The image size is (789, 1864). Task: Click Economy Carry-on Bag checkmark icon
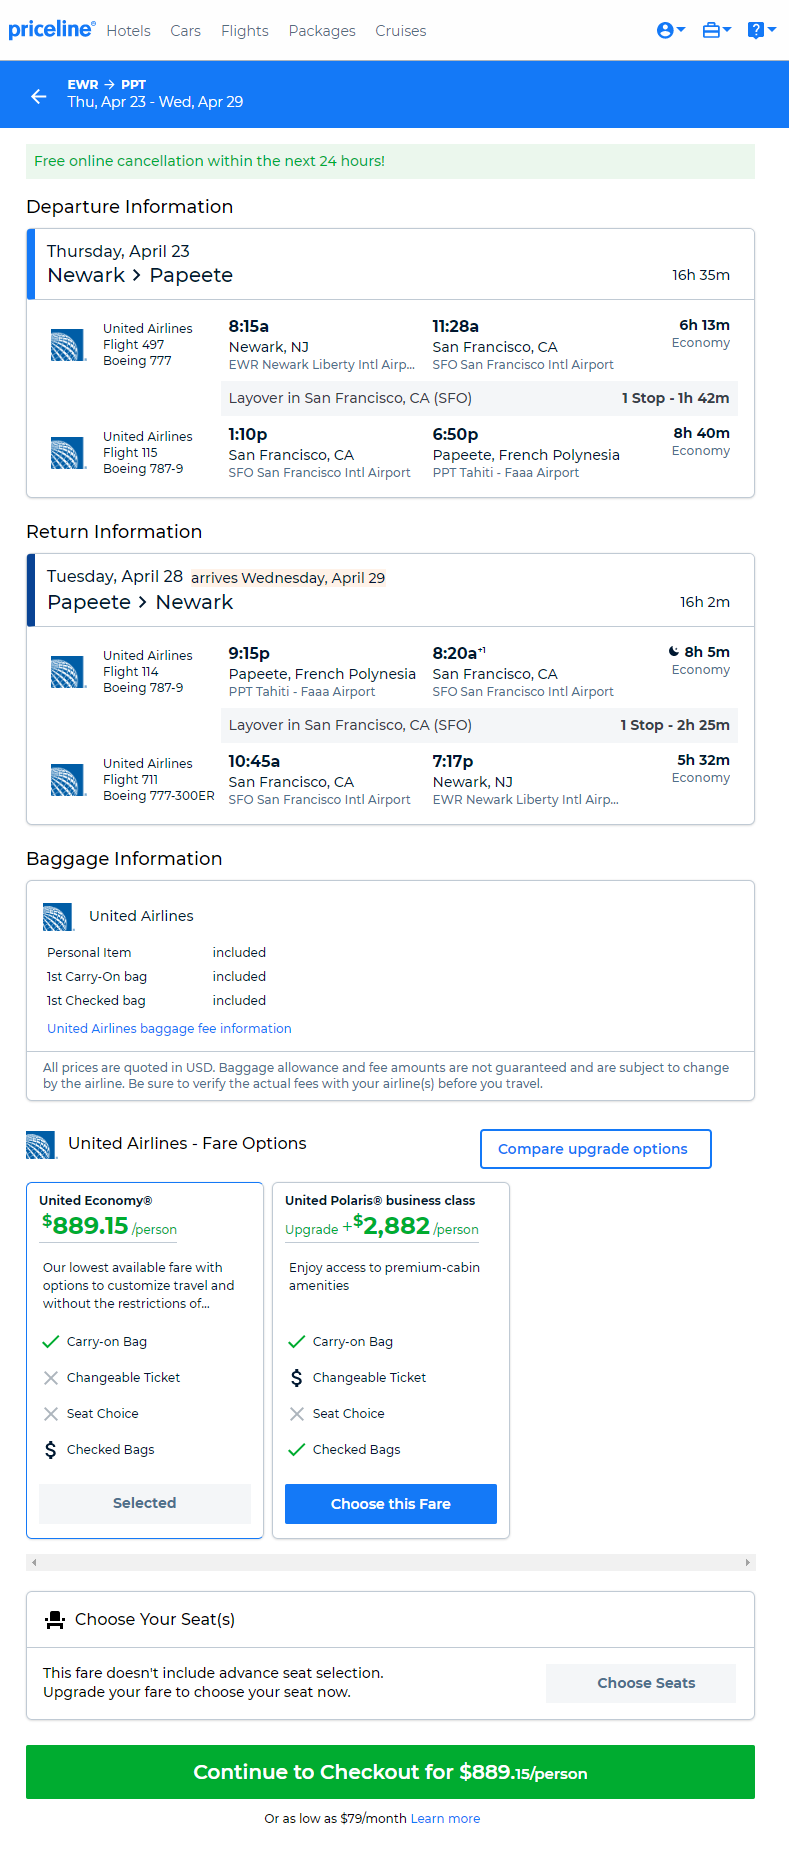51,1342
